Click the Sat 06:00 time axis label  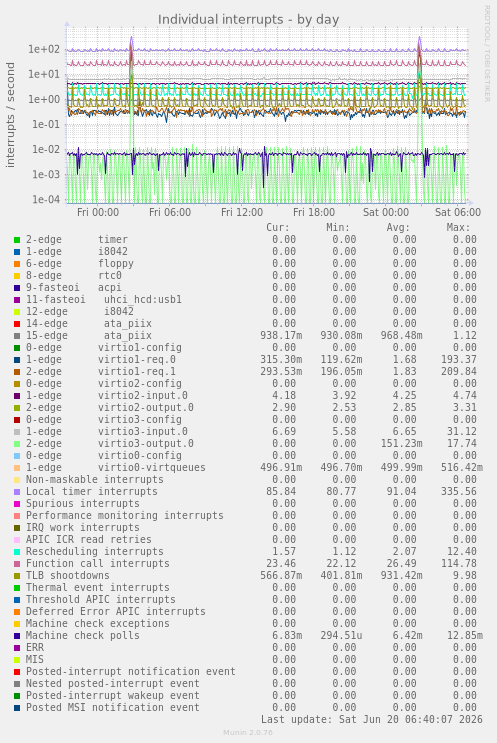pos(458,212)
